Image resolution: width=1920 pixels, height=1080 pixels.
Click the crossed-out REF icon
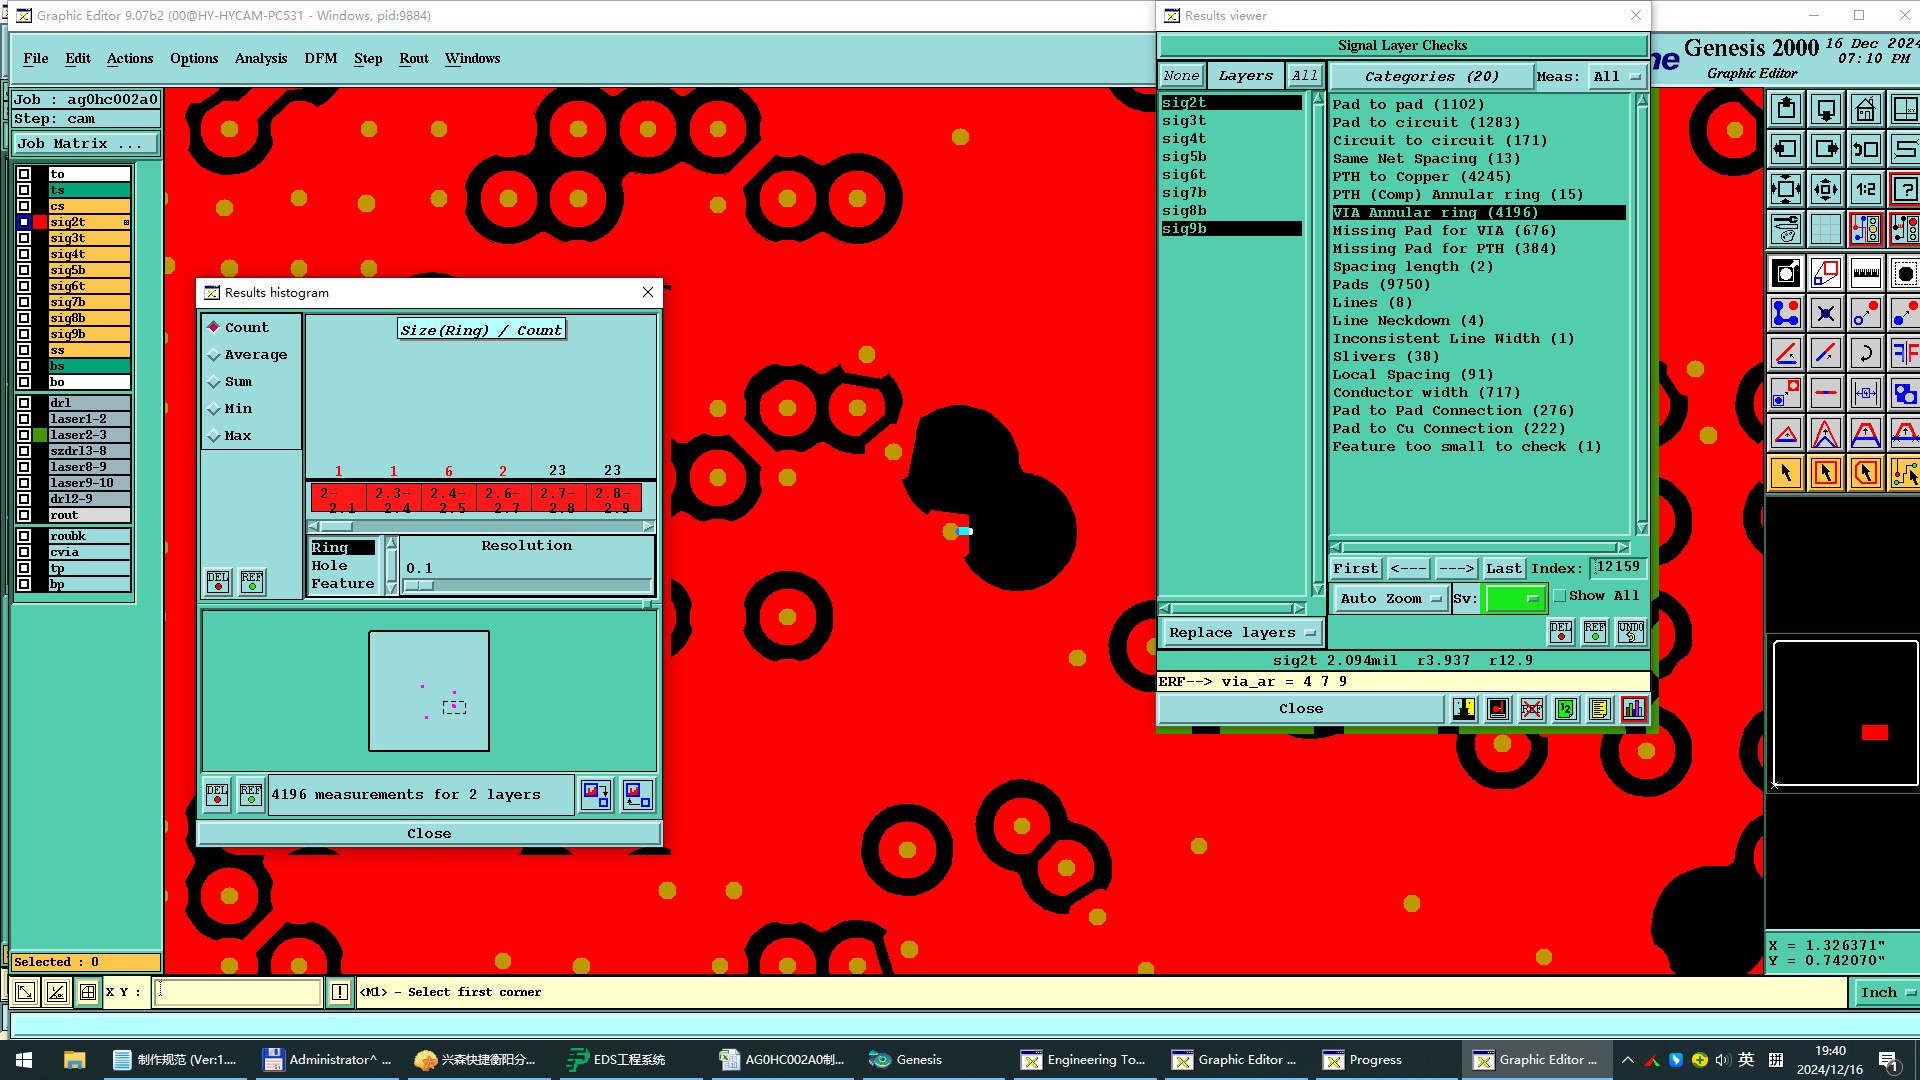(x=1531, y=709)
